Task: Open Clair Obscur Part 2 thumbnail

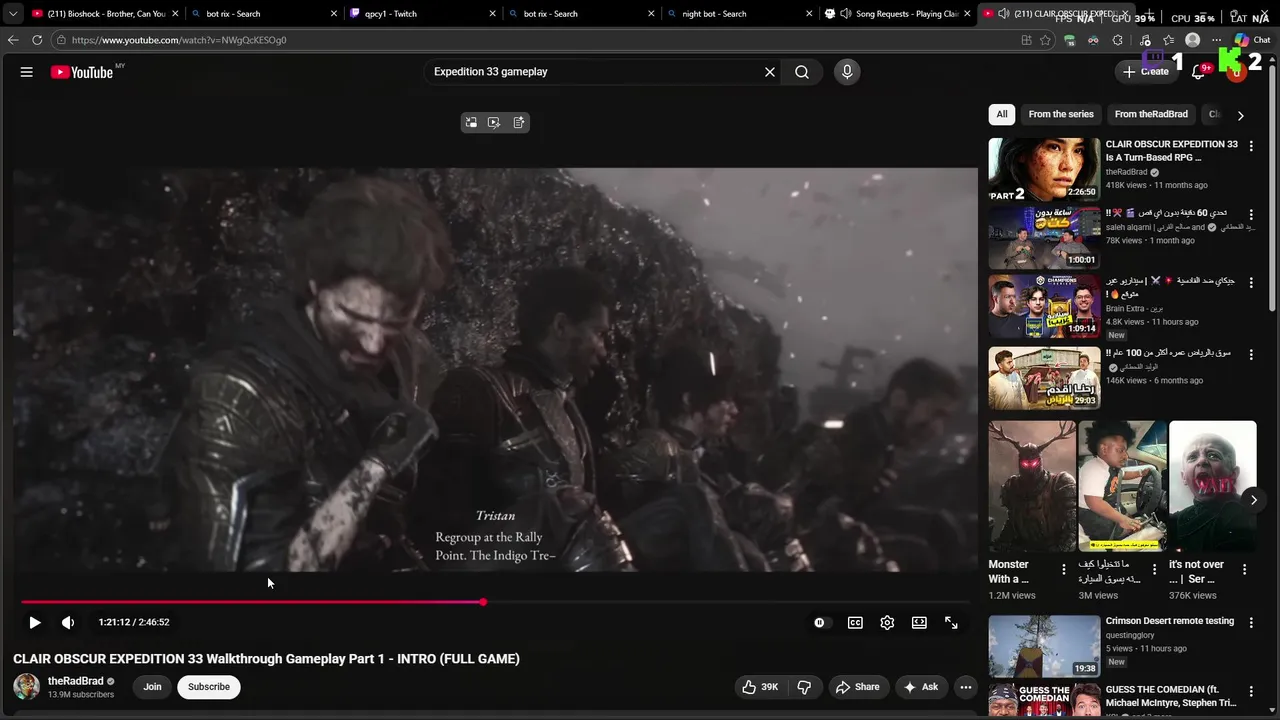Action: (x=1044, y=170)
